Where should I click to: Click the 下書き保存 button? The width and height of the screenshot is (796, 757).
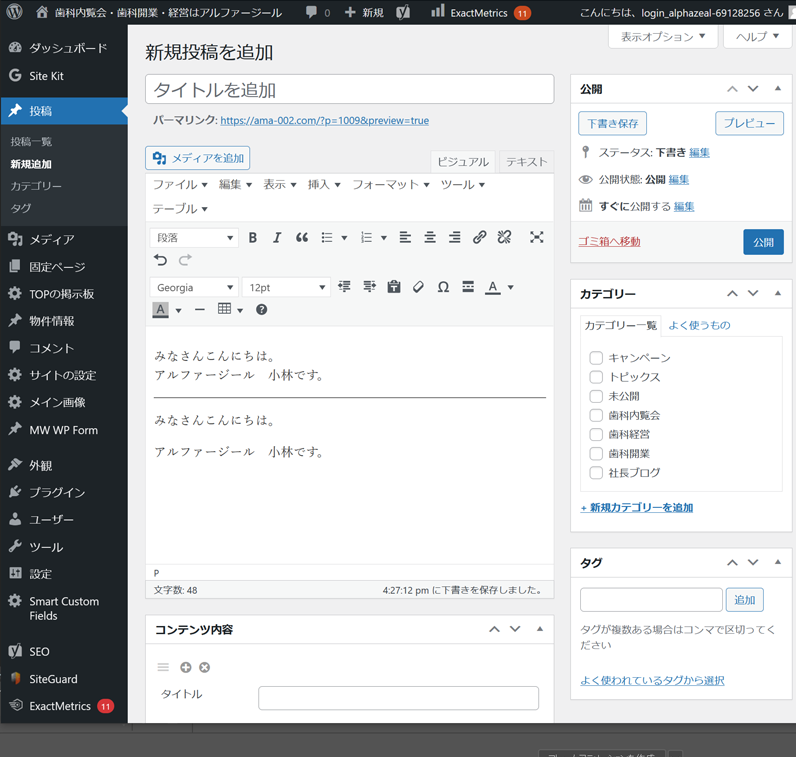pyautogui.click(x=612, y=124)
